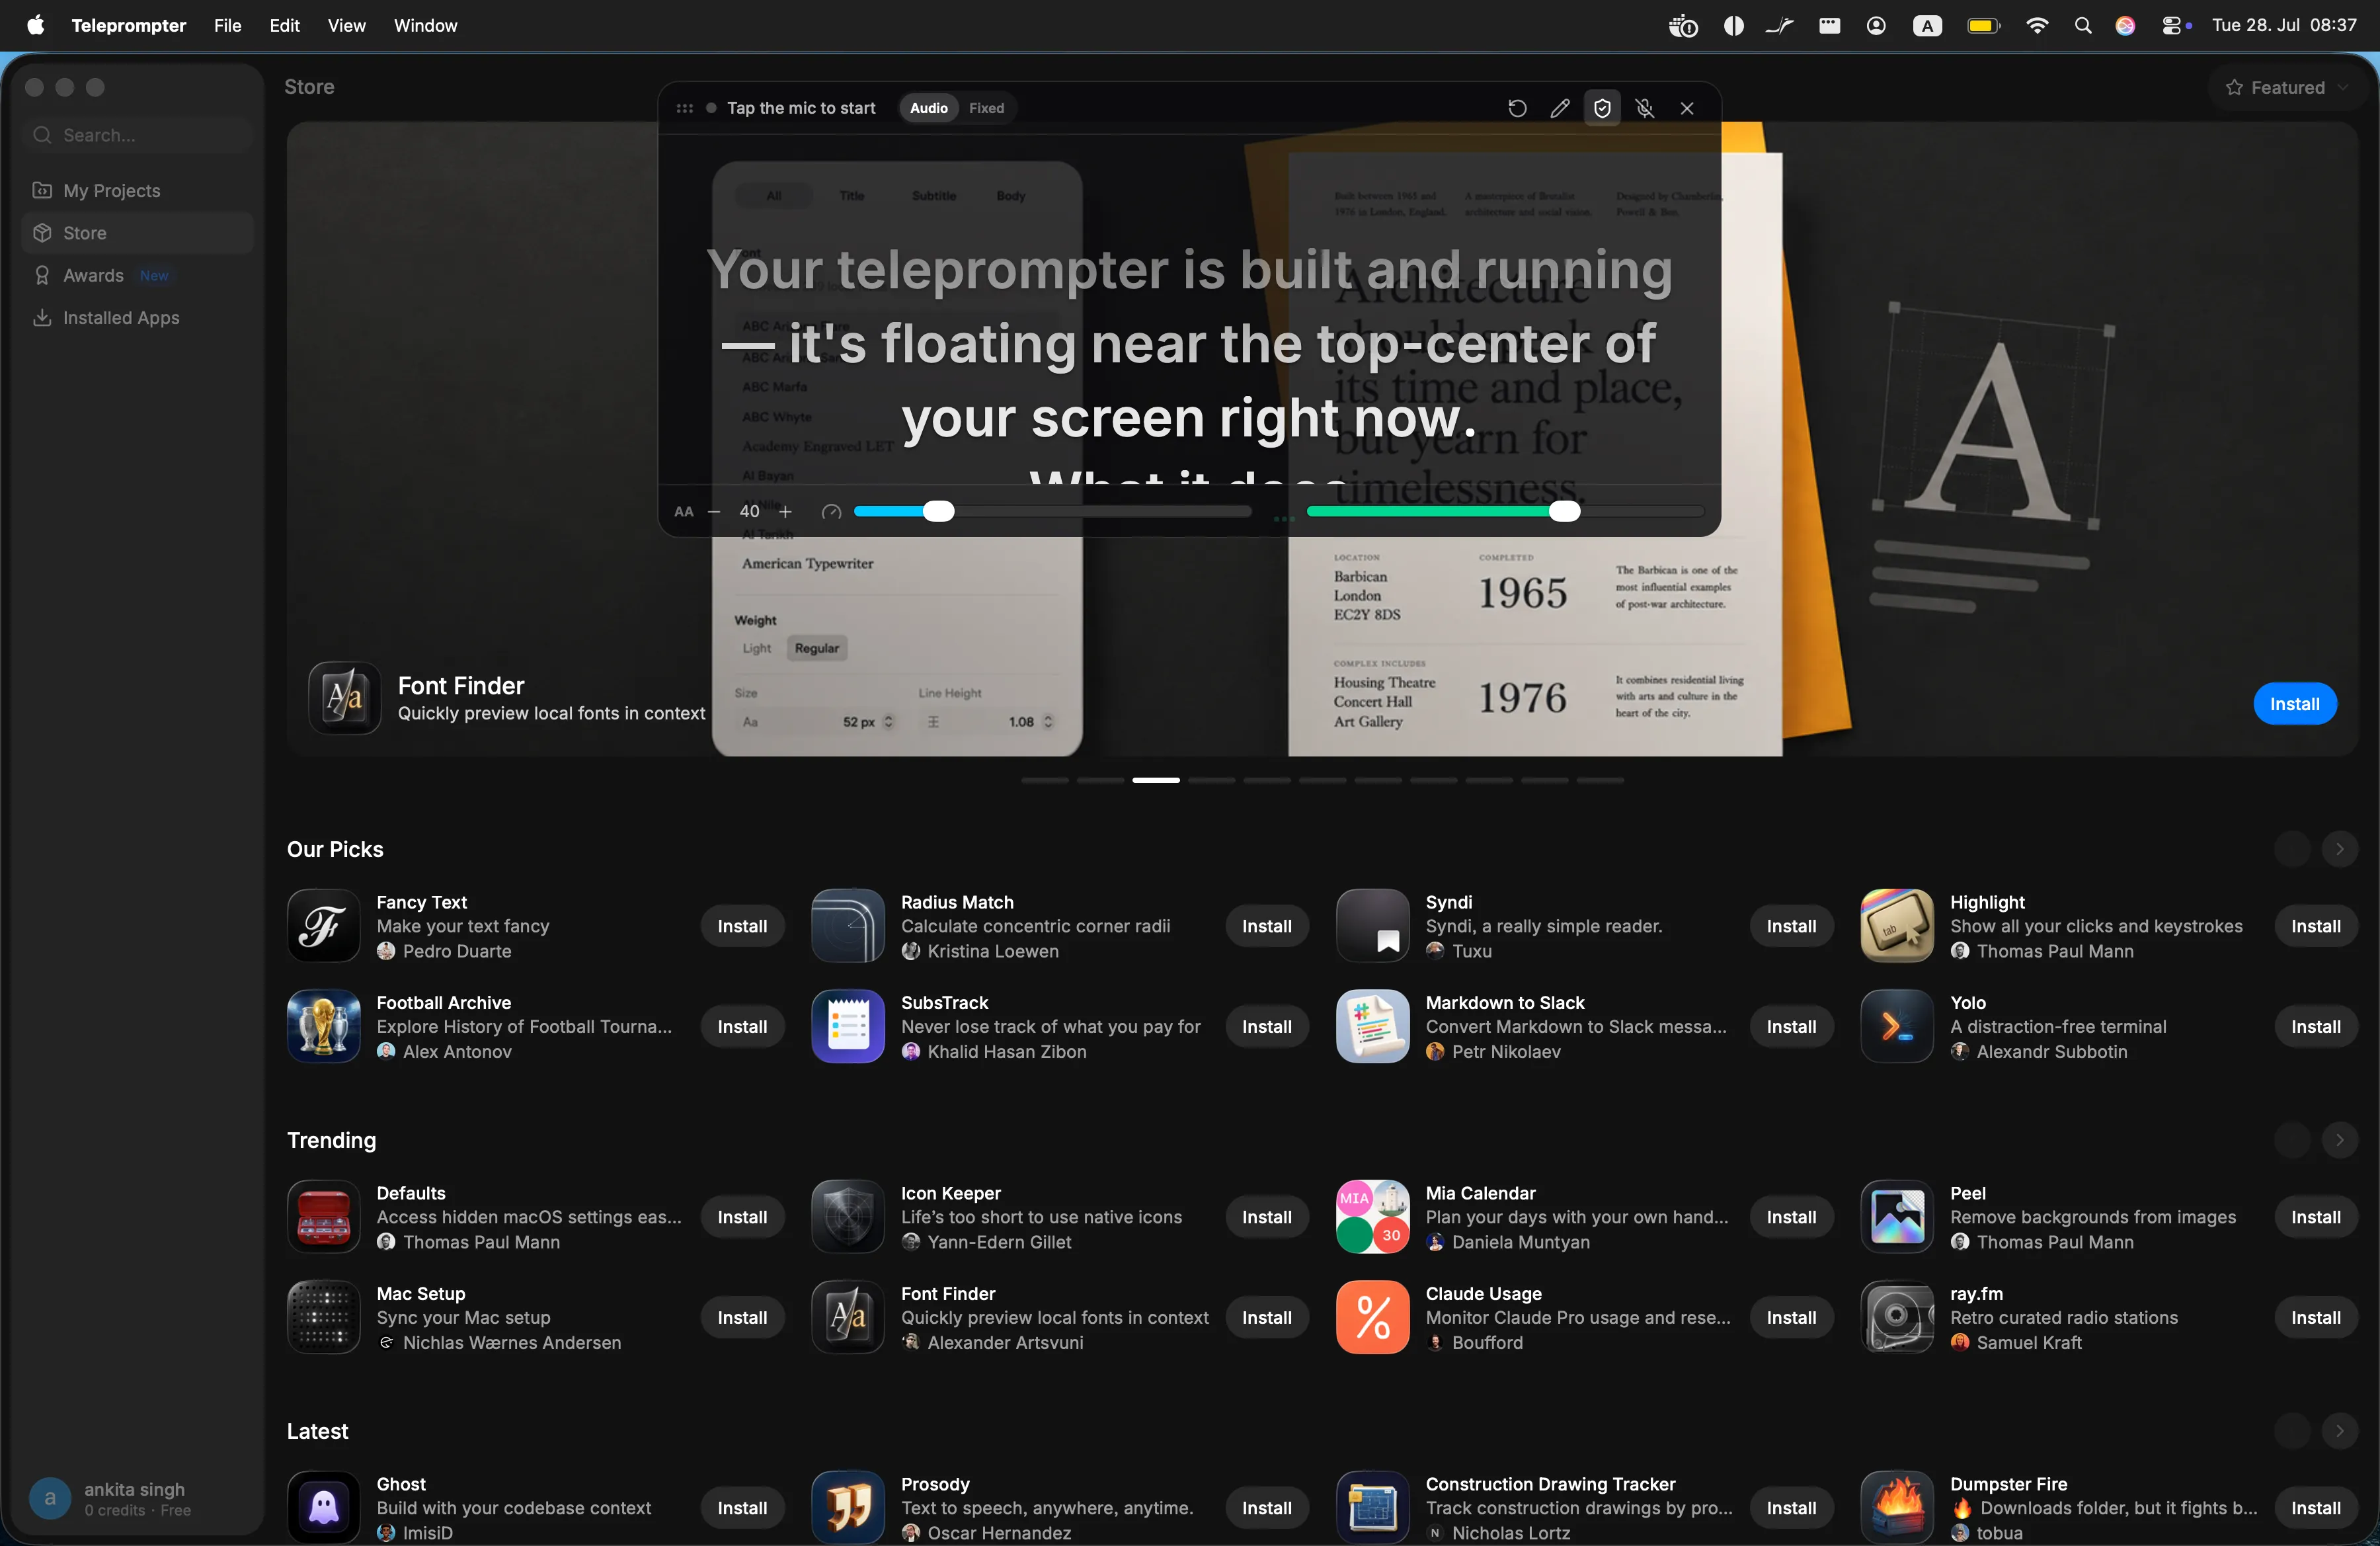Decrease teleprompter font size with minus
The width and height of the screenshot is (2380, 1546).
pos(714,512)
